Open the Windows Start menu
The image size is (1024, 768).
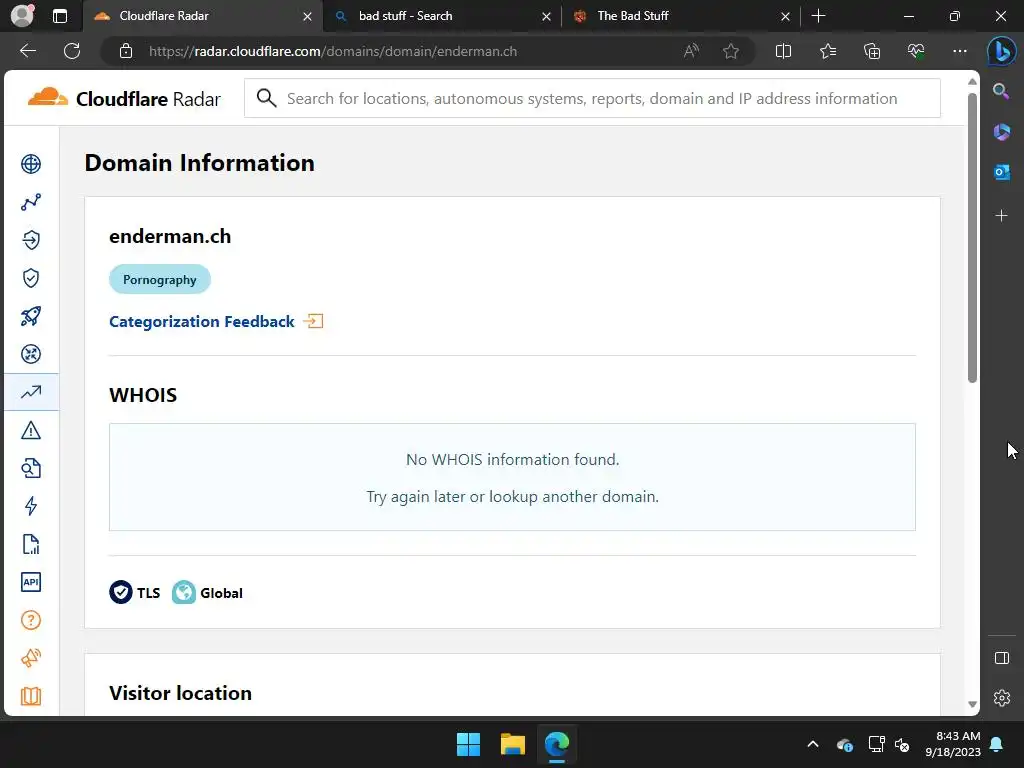pos(468,744)
